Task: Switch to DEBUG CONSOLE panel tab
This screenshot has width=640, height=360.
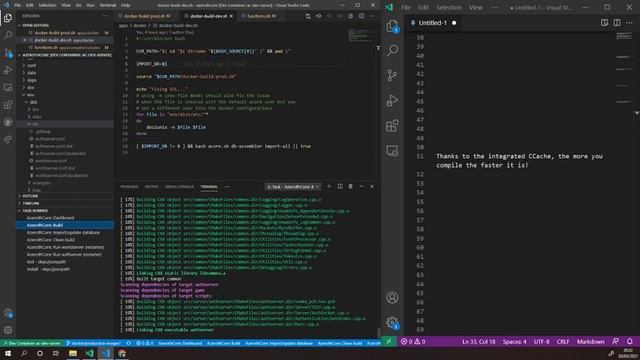Action: pos(179,187)
